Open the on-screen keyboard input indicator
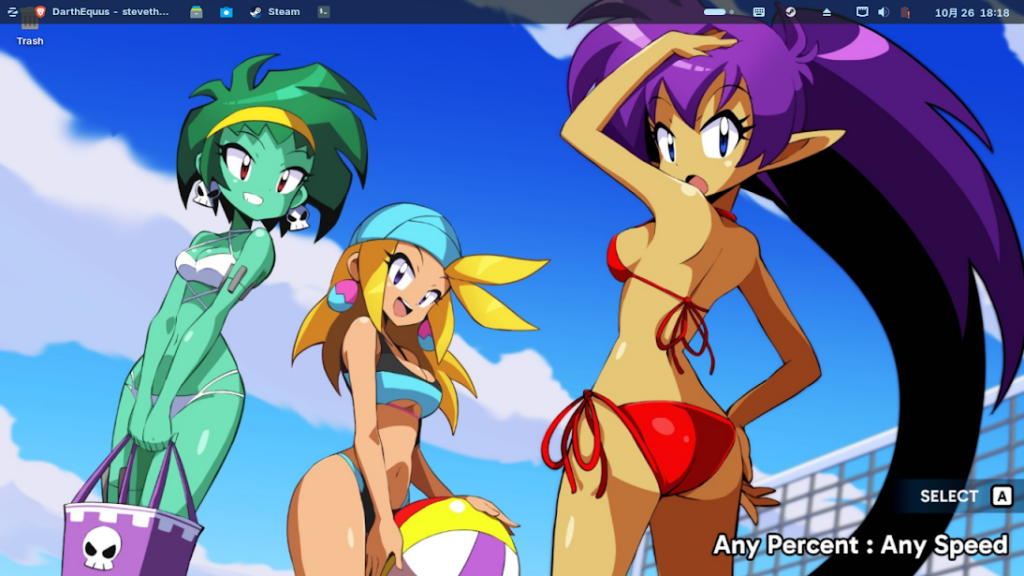Screen dimensions: 1024x576 coord(759,12)
